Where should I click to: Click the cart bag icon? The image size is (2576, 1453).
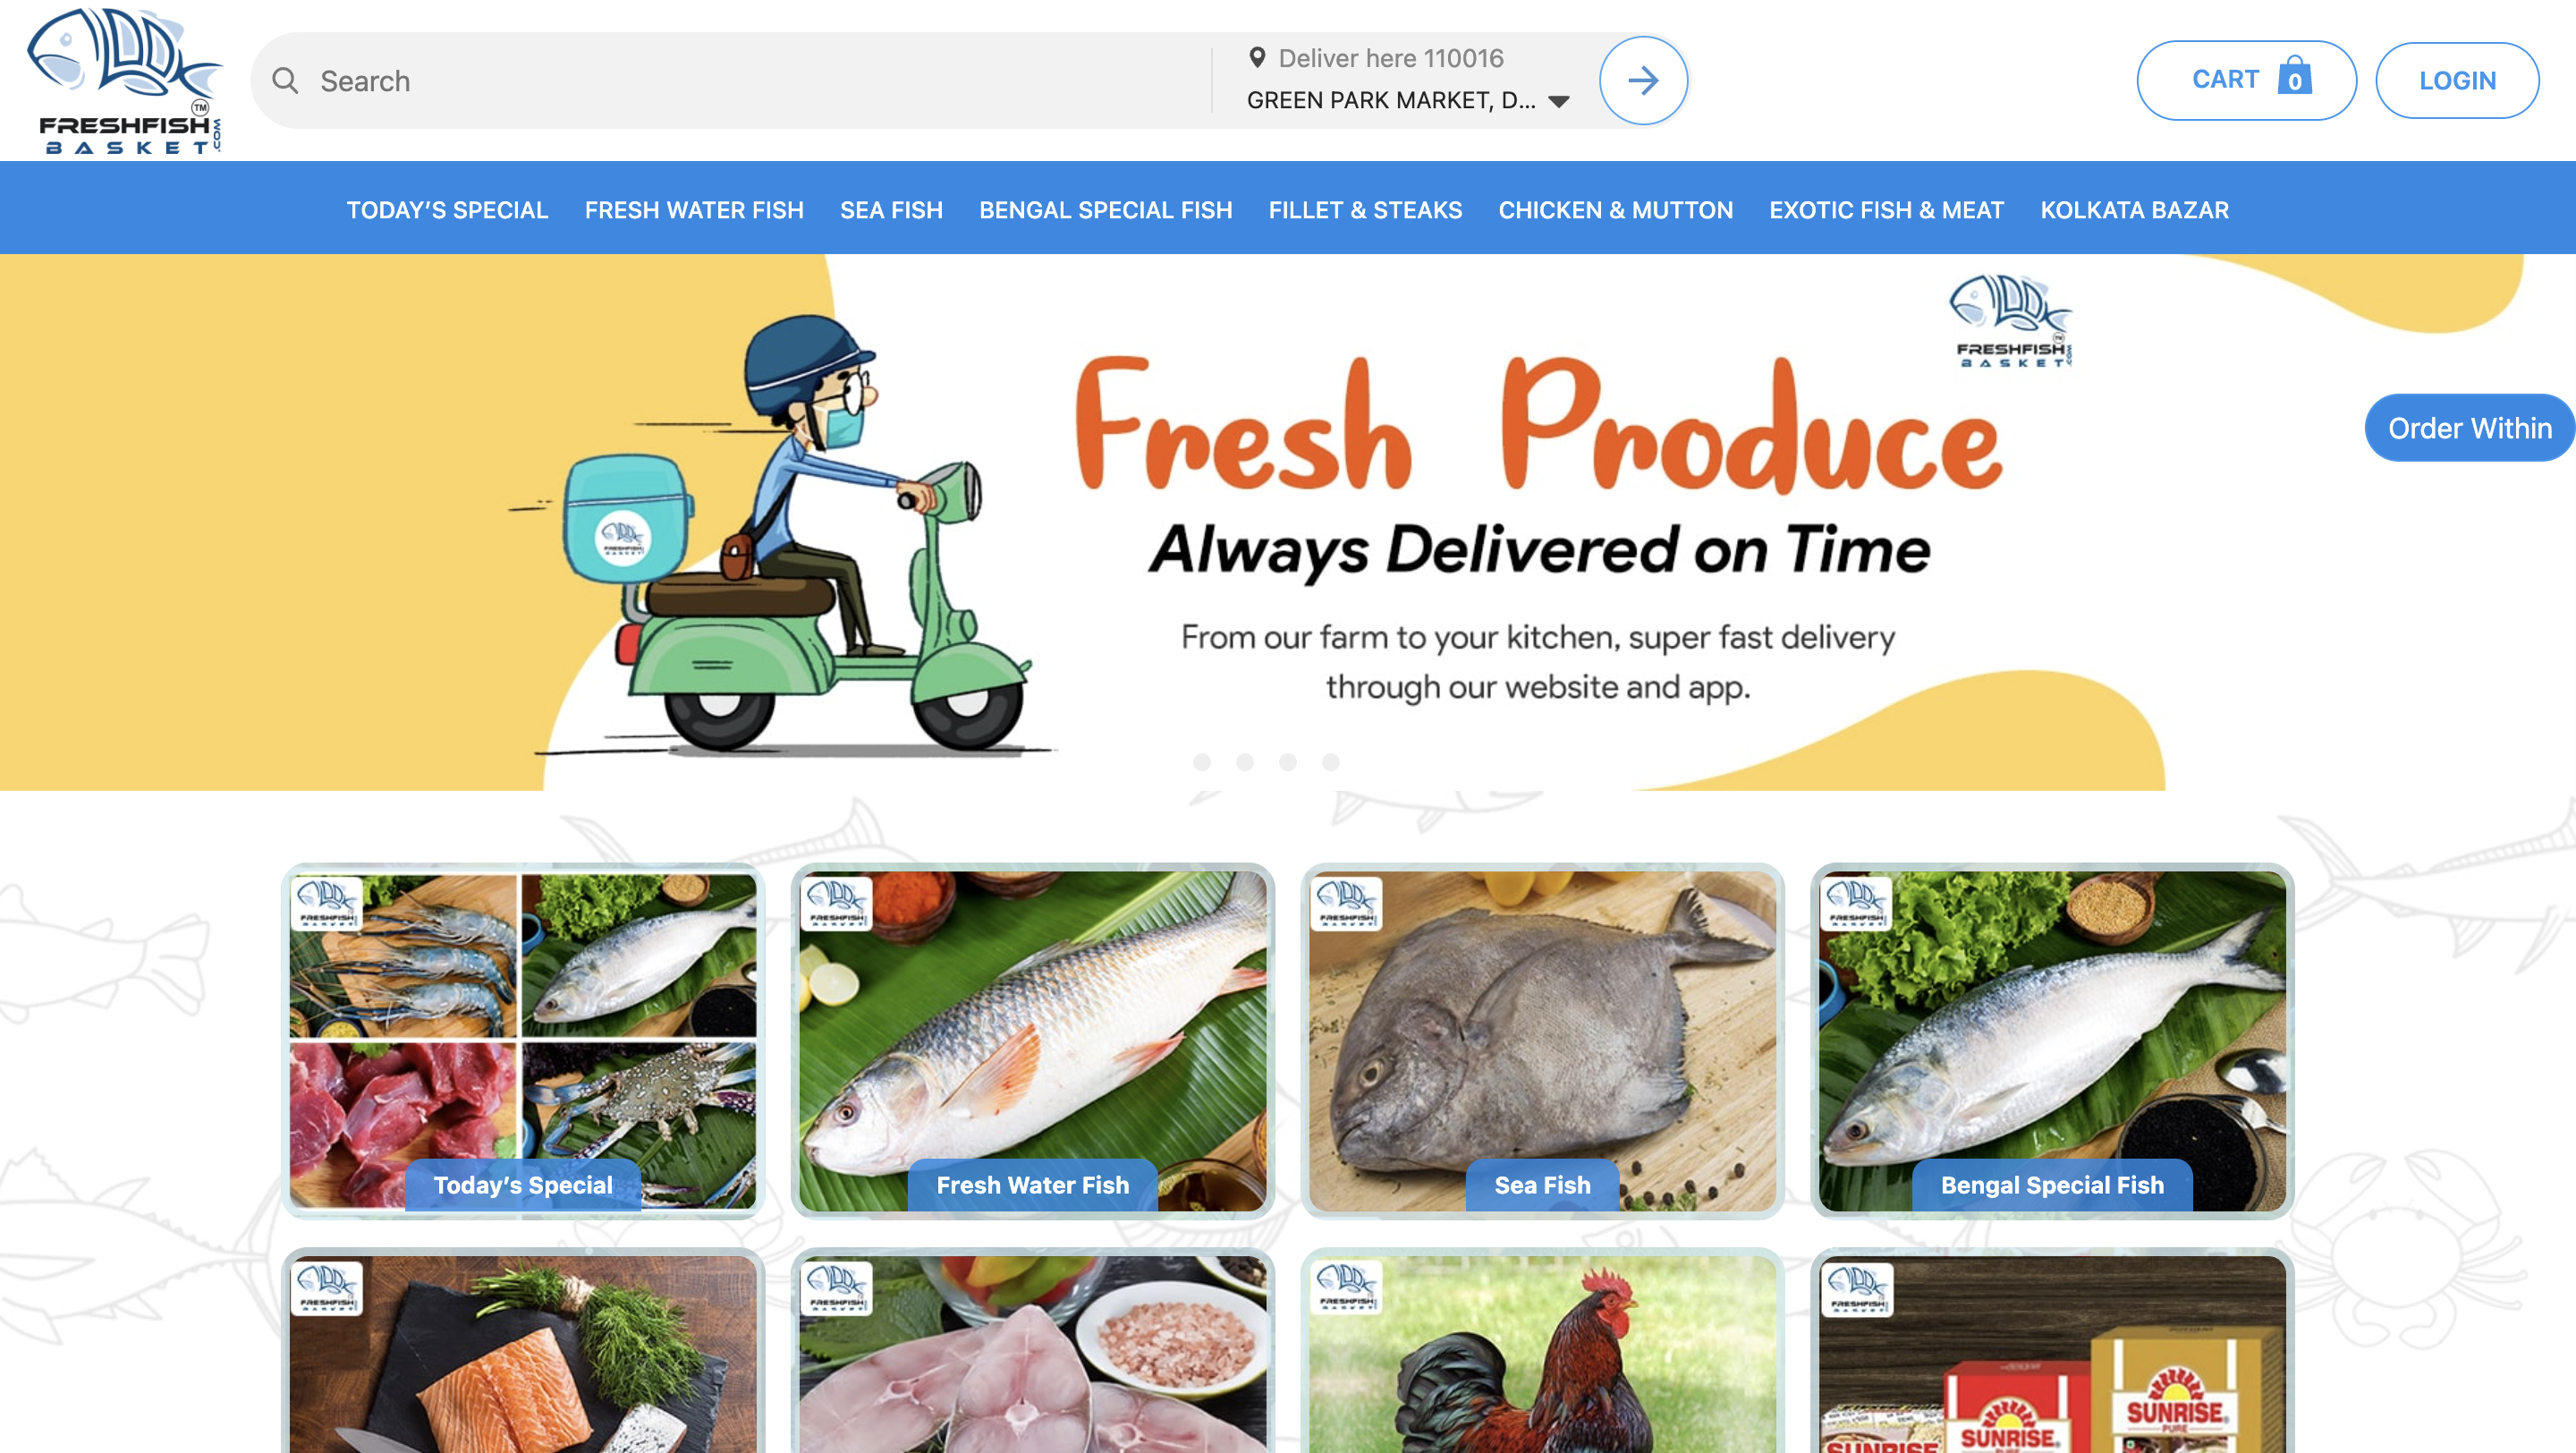click(2294, 76)
